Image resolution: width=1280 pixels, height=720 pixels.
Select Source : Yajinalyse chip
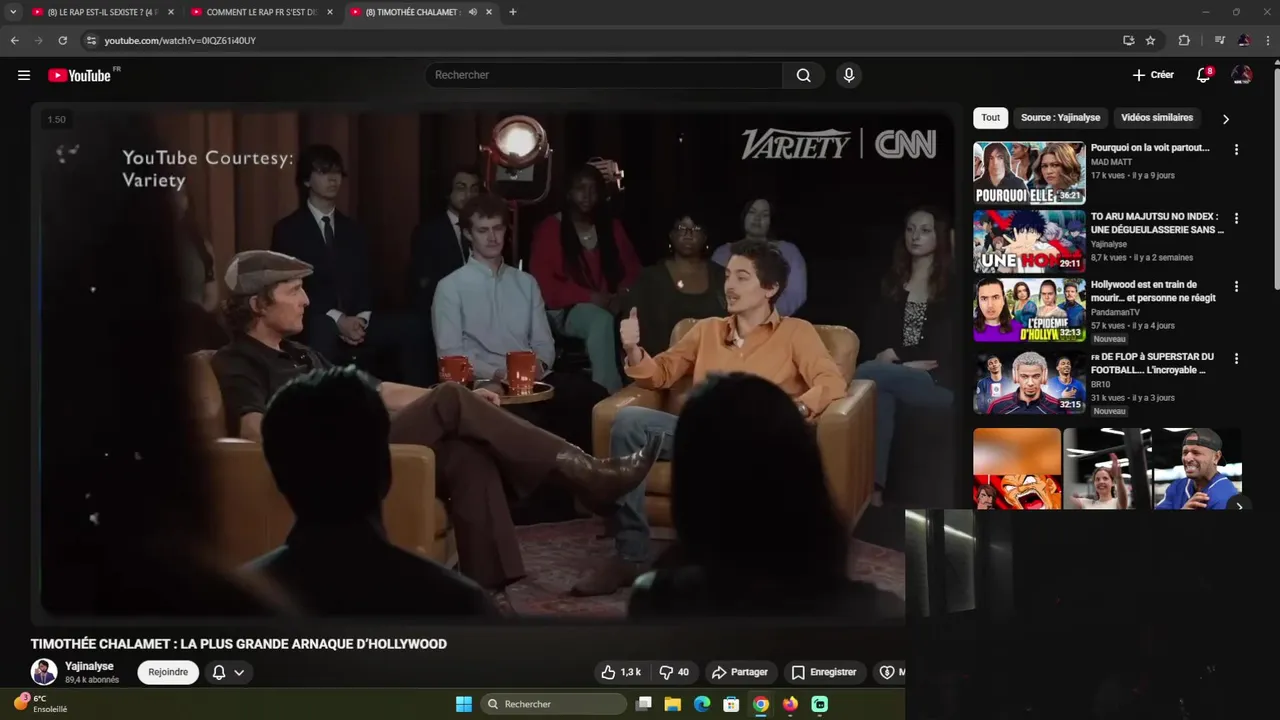(x=1060, y=118)
